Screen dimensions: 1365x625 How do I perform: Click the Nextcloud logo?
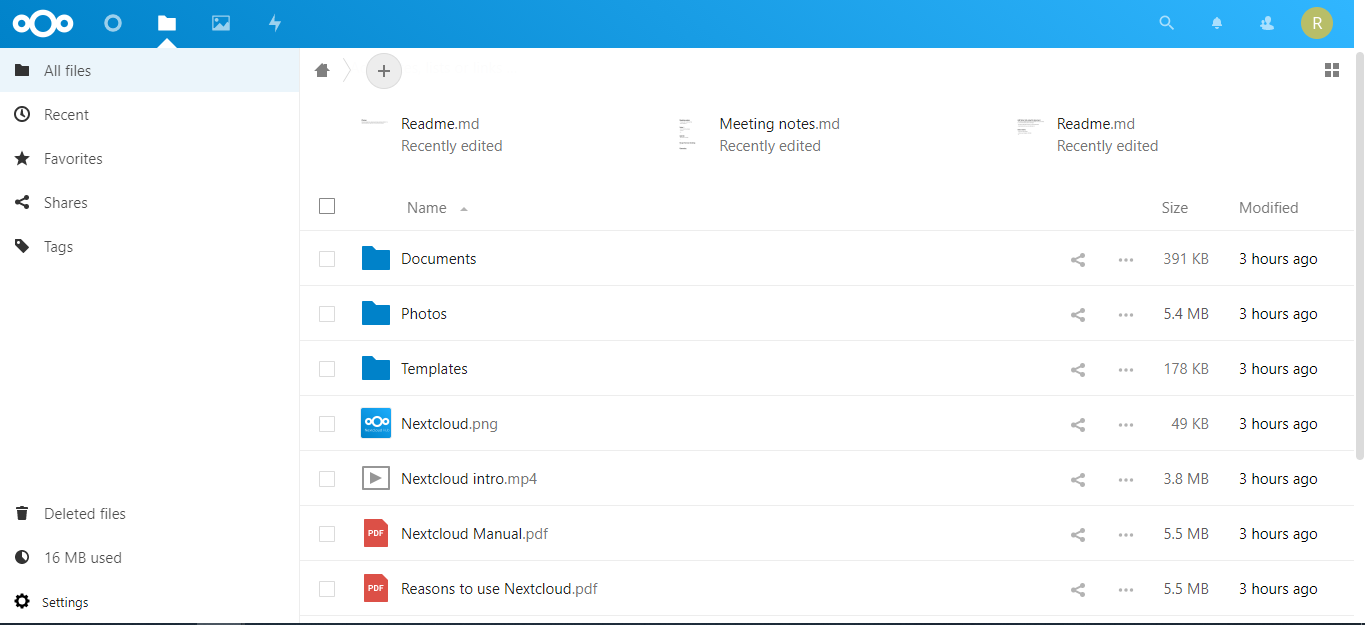tap(42, 22)
